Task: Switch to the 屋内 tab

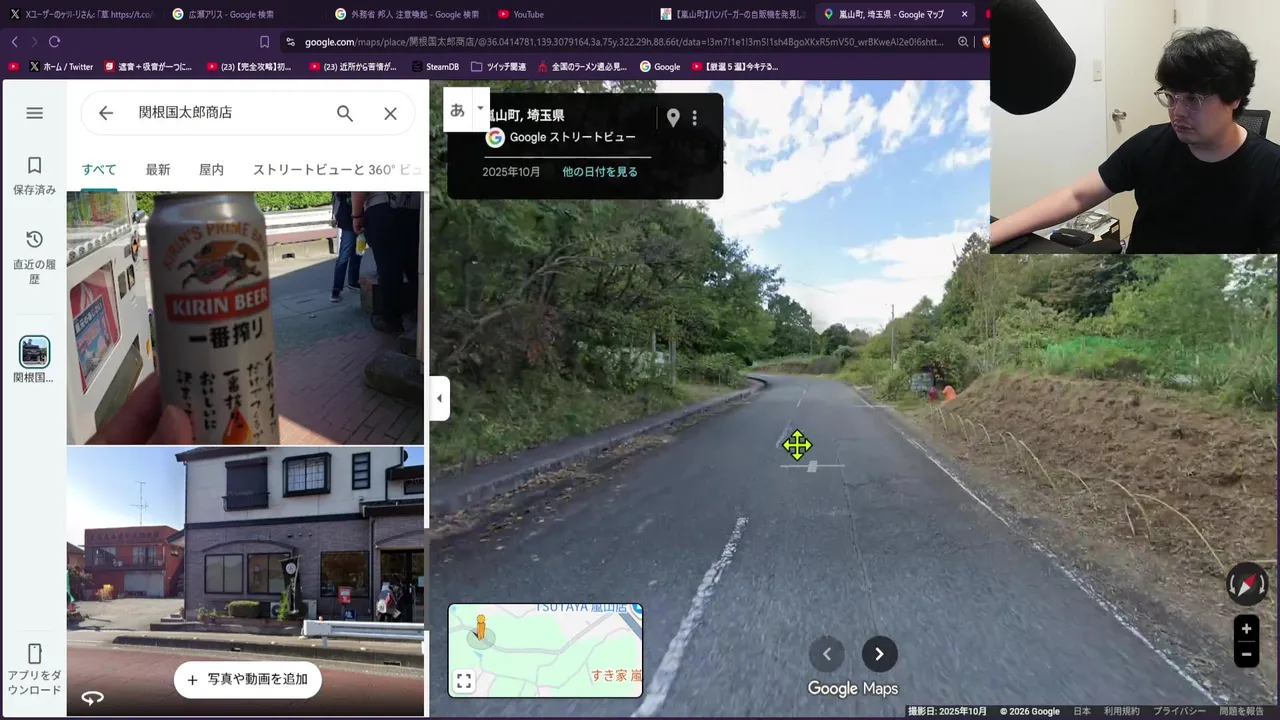Action: tap(211, 170)
